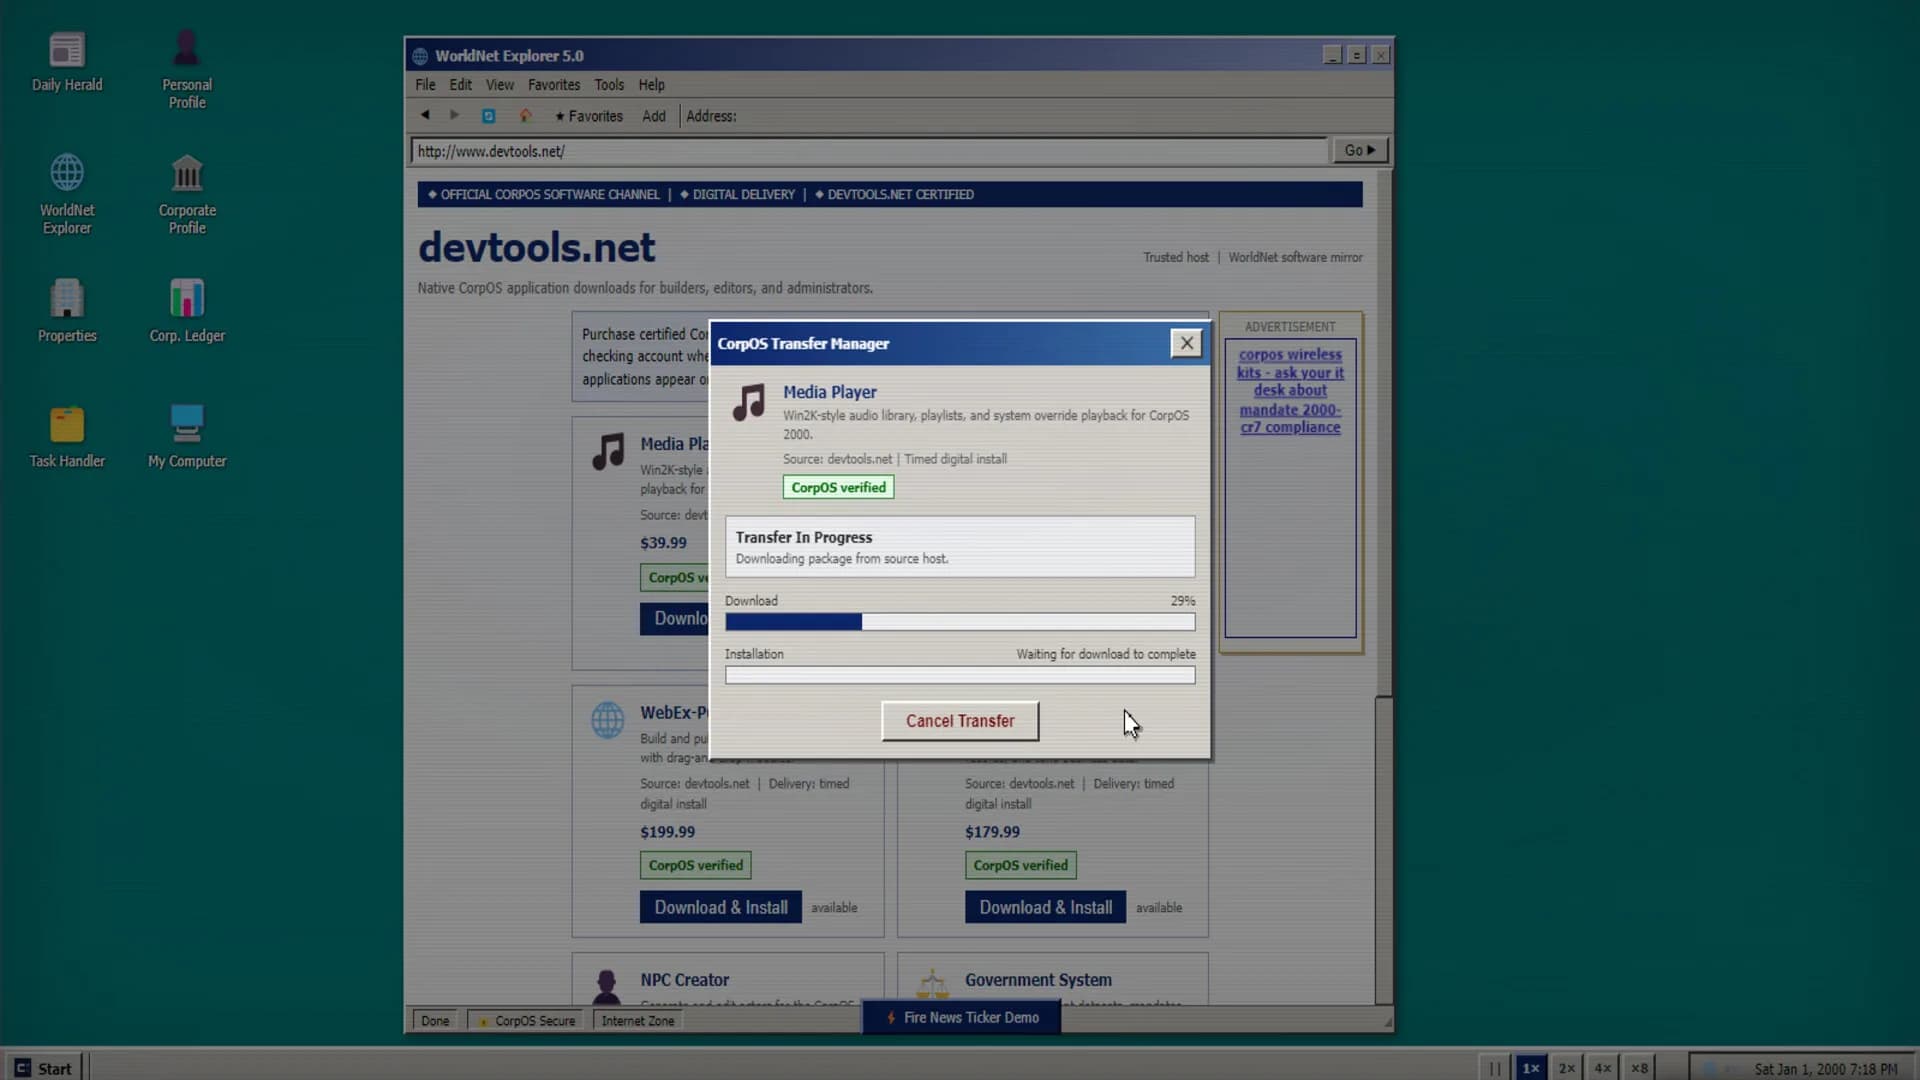Open the Tools menu
This screenshot has height=1080, width=1920.
(609, 85)
